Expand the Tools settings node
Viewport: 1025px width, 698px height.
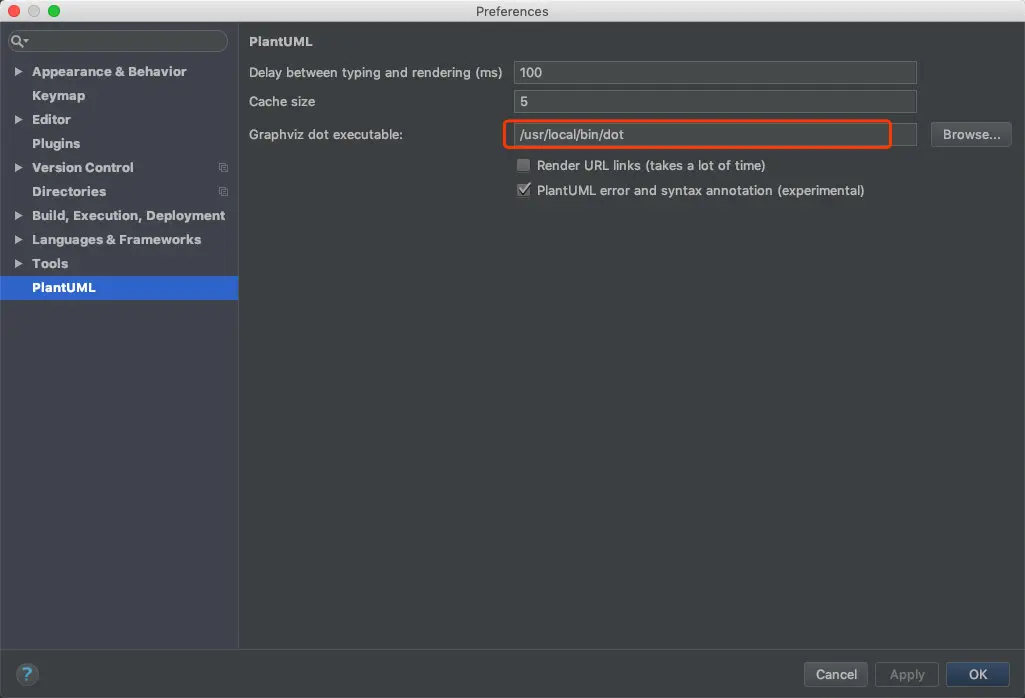18,263
